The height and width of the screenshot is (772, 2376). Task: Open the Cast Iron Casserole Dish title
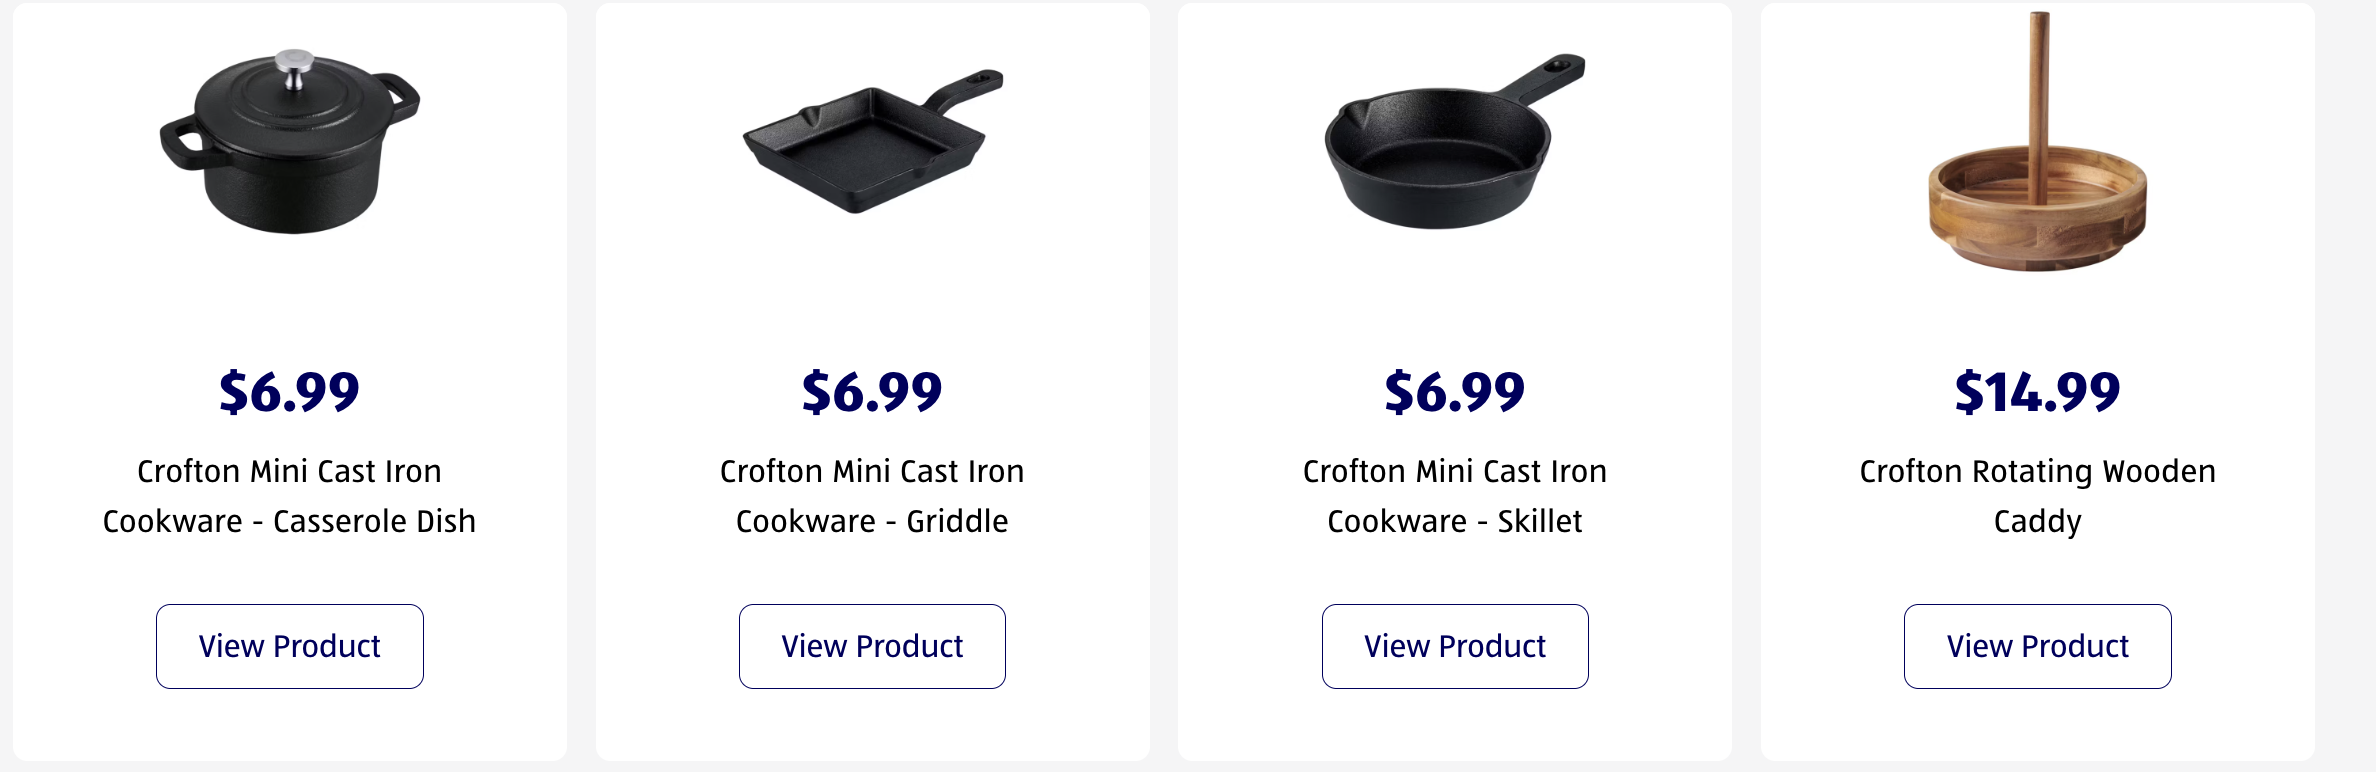pyautogui.click(x=289, y=496)
